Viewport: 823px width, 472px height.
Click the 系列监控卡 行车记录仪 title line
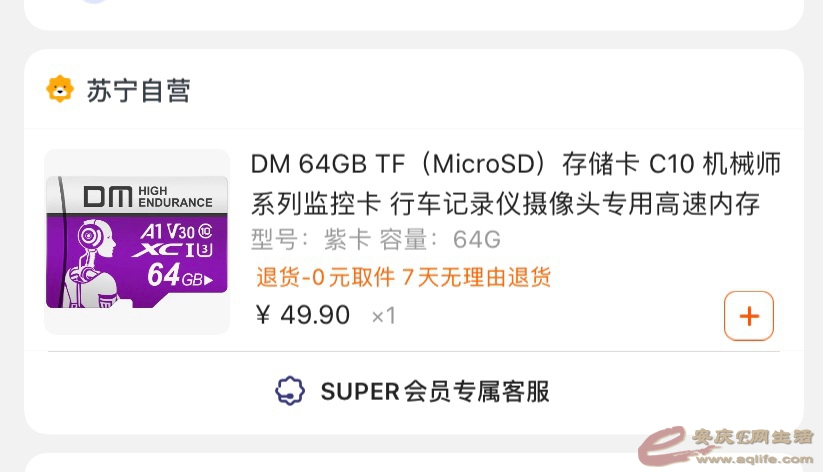[505, 205]
